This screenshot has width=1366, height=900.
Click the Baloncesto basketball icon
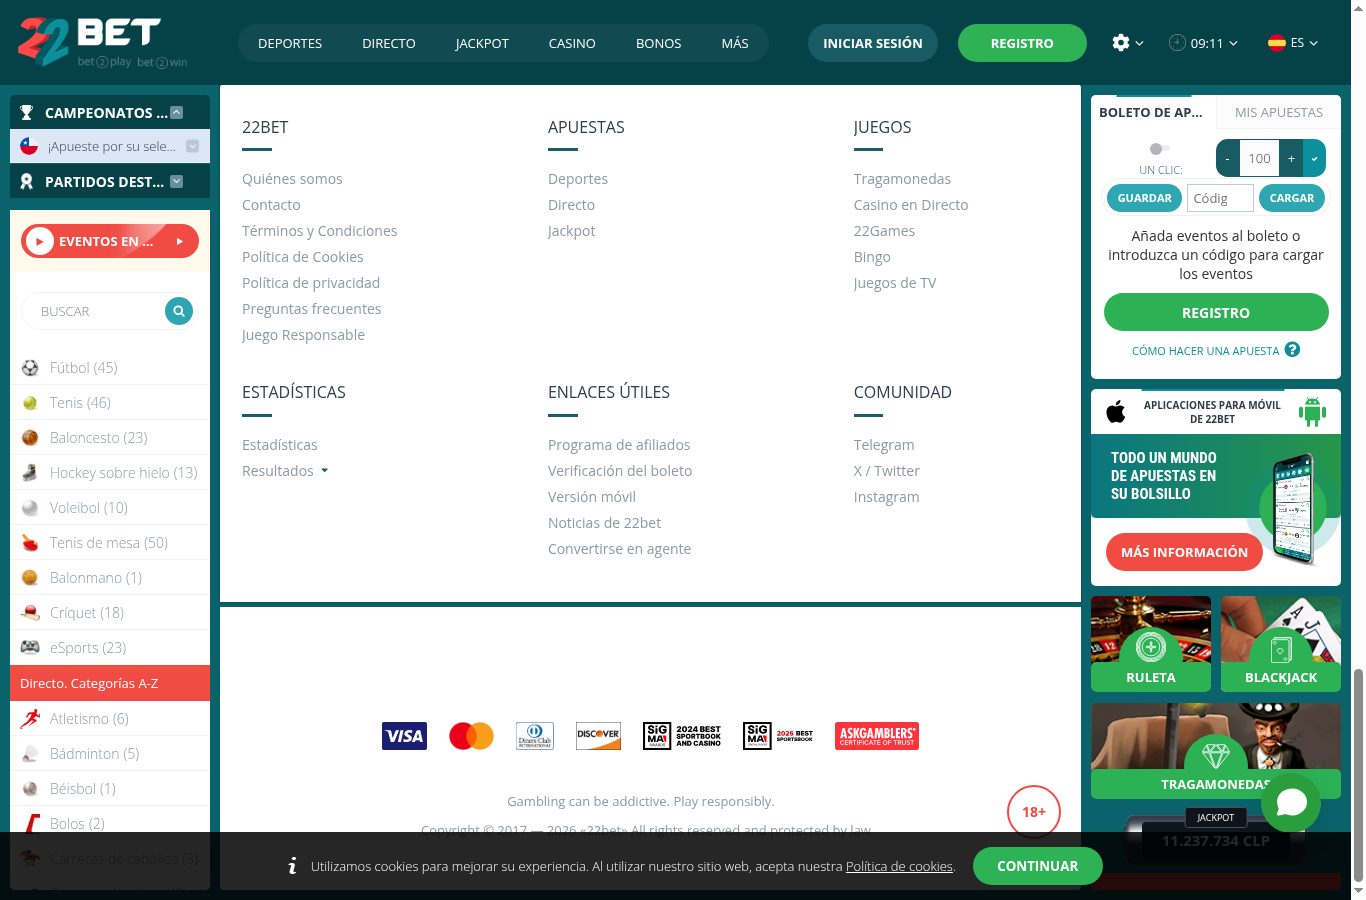click(x=30, y=438)
